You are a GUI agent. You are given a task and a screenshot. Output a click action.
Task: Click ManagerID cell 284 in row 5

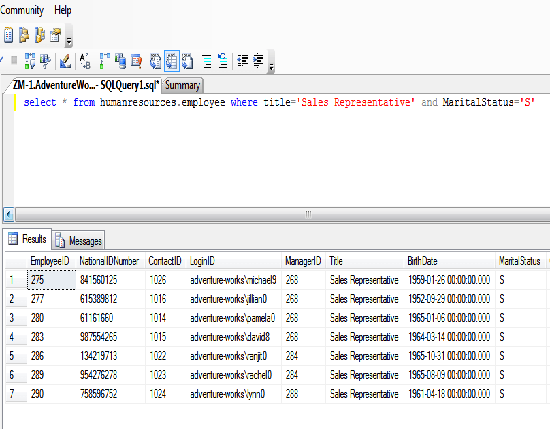303,356
